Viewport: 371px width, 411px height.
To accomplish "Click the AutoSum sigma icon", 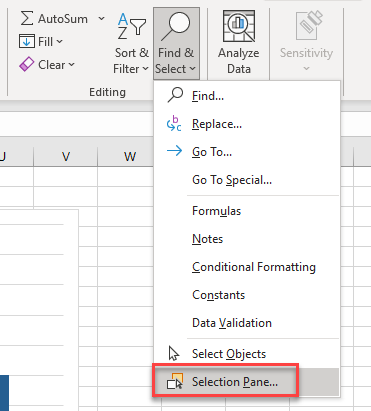I will coord(27,18).
